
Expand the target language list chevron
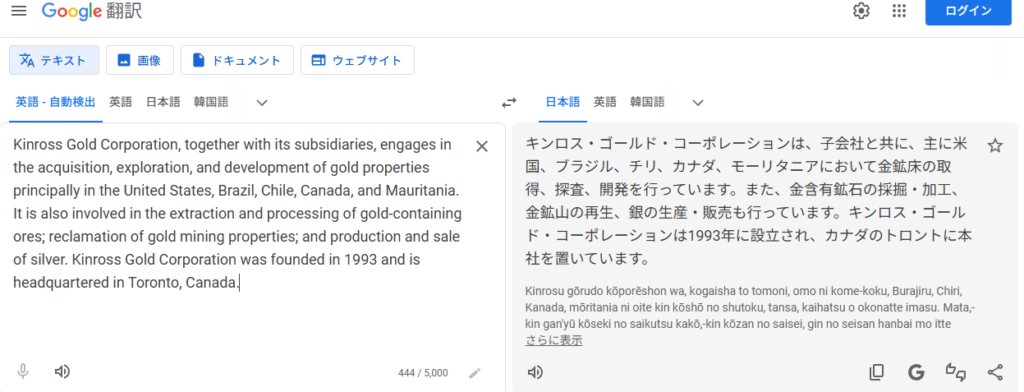coord(698,103)
